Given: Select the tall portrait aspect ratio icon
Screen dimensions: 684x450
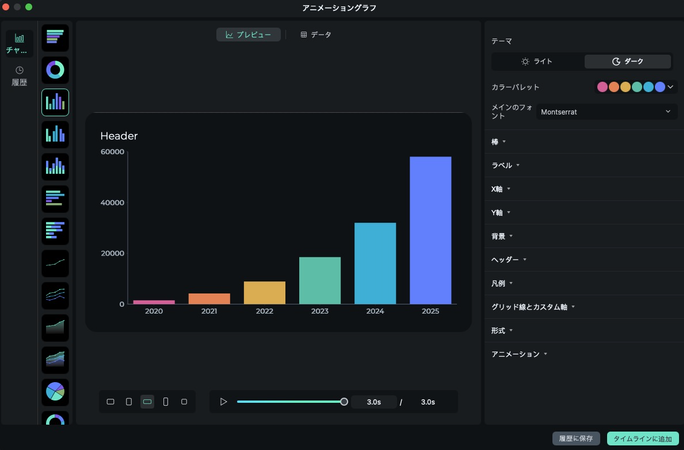Looking at the screenshot, I should coord(166,402).
